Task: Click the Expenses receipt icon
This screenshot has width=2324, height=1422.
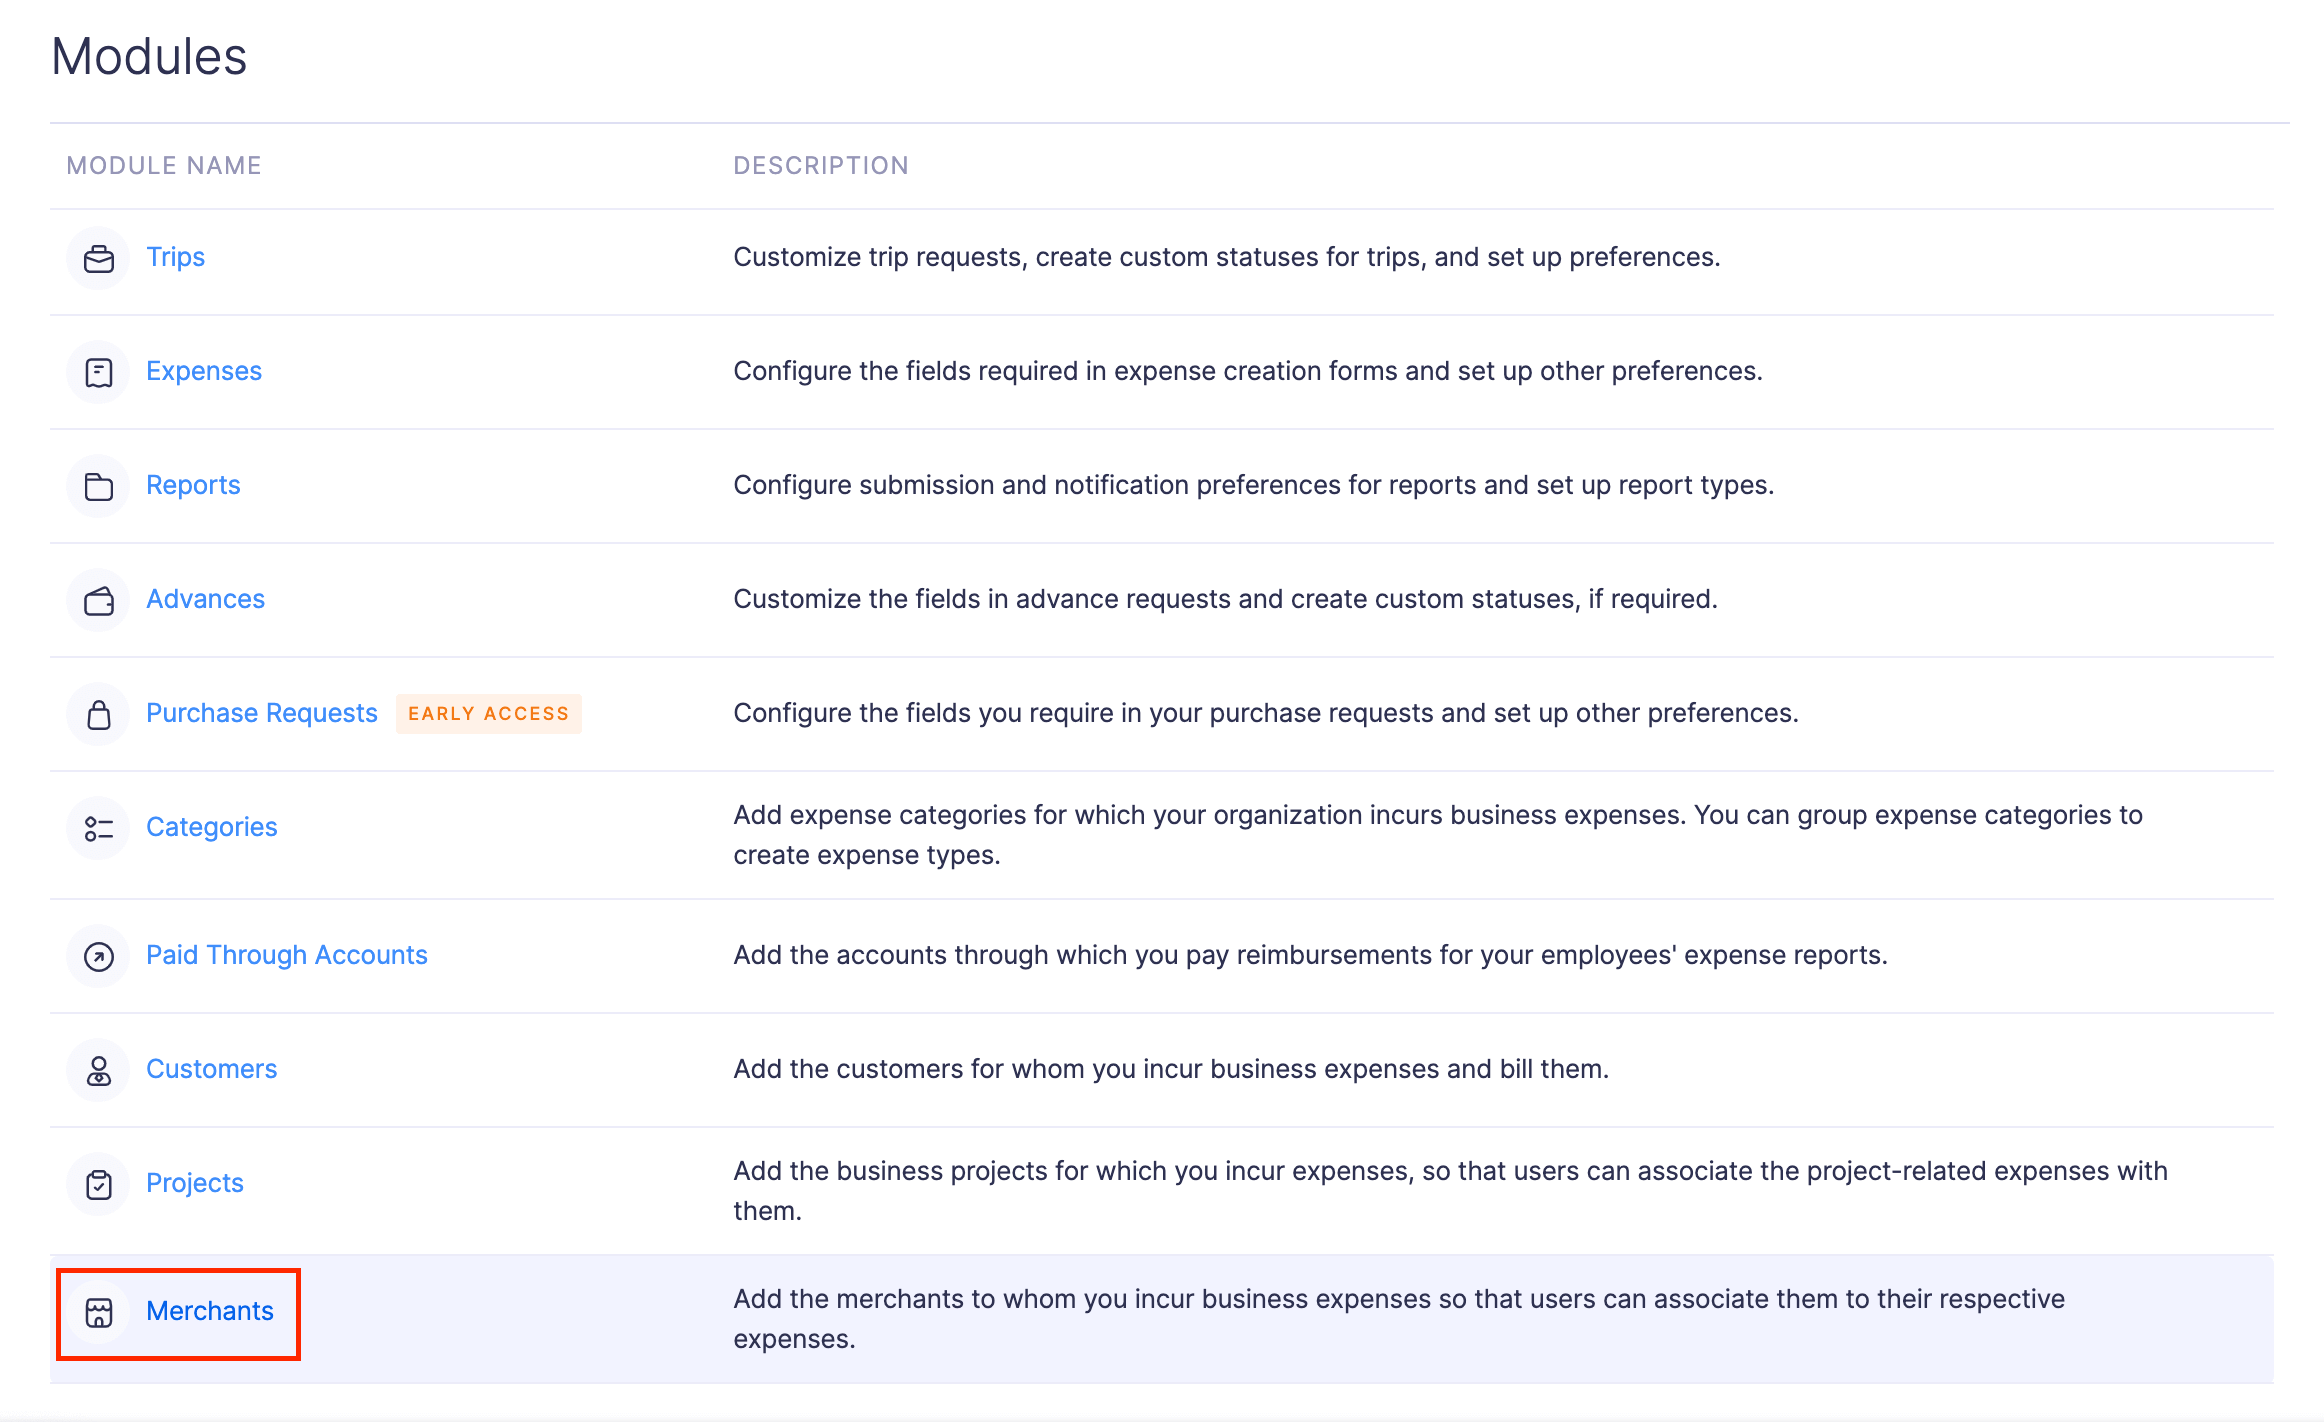Action: click(x=98, y=372)
